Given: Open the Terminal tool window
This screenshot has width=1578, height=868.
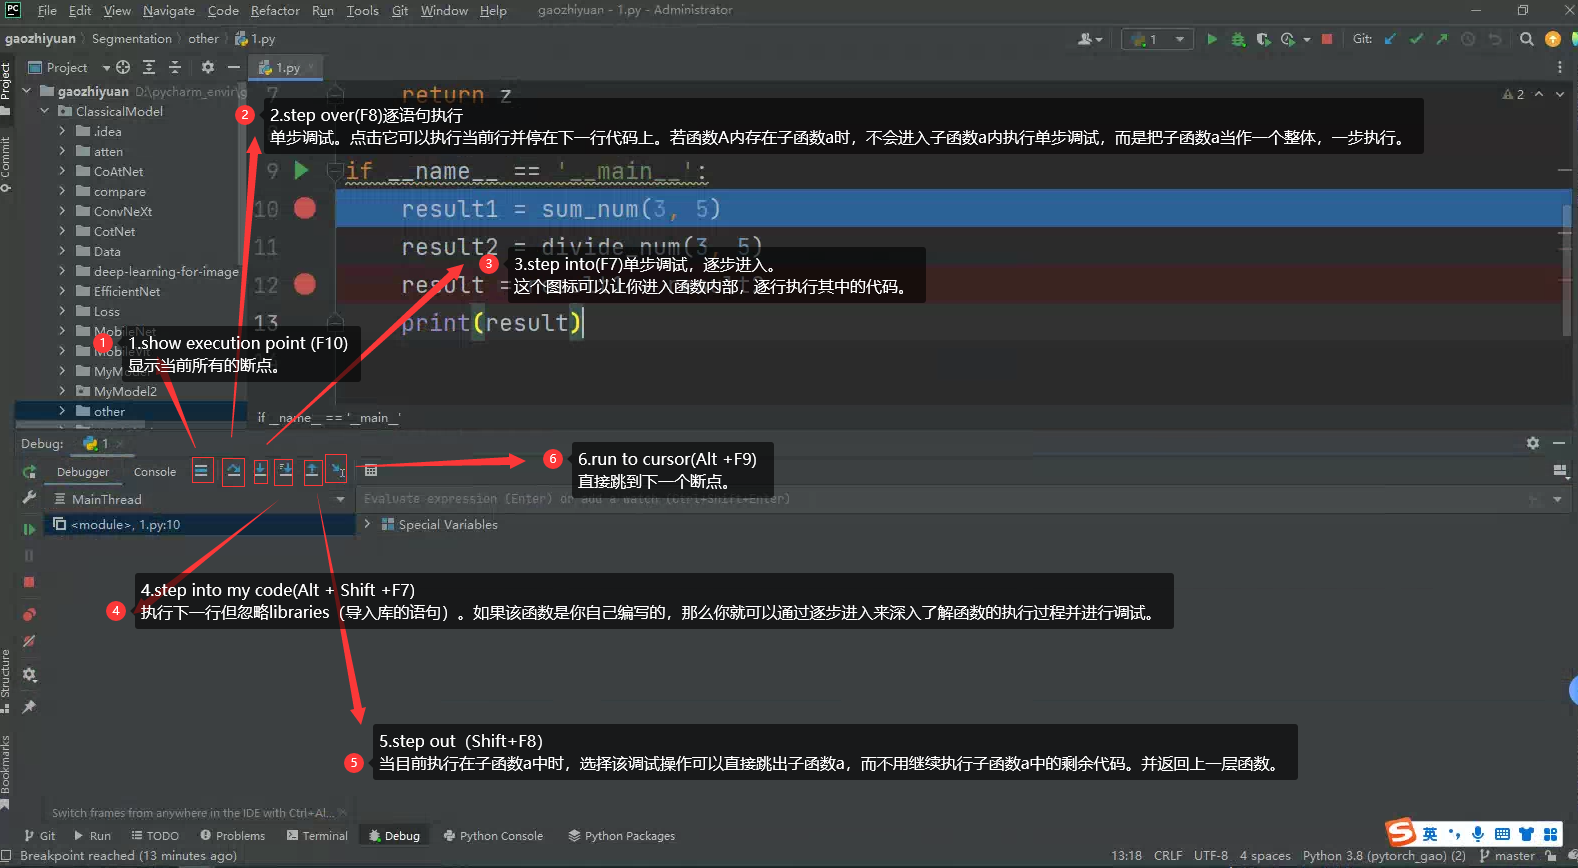Looking at the screenshot, I should click(x=317, y=836).
